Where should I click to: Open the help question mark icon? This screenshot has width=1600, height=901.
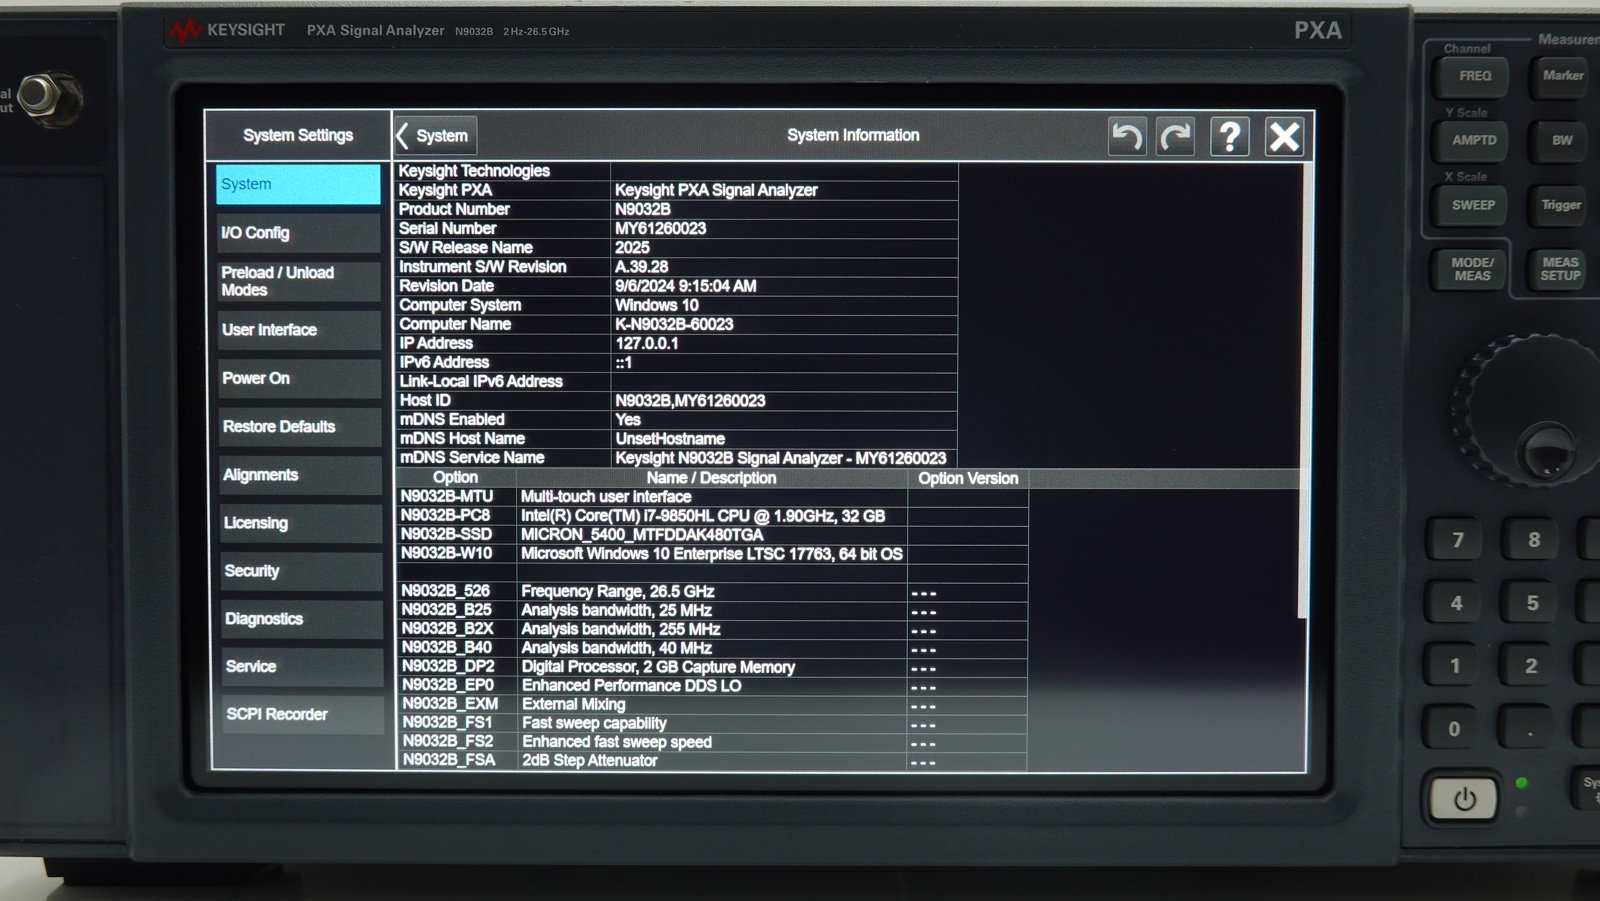click(1230, 136)
